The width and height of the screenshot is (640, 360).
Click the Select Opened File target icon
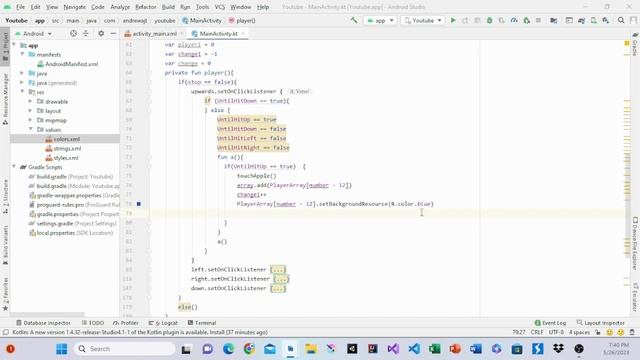coord(73,33)
